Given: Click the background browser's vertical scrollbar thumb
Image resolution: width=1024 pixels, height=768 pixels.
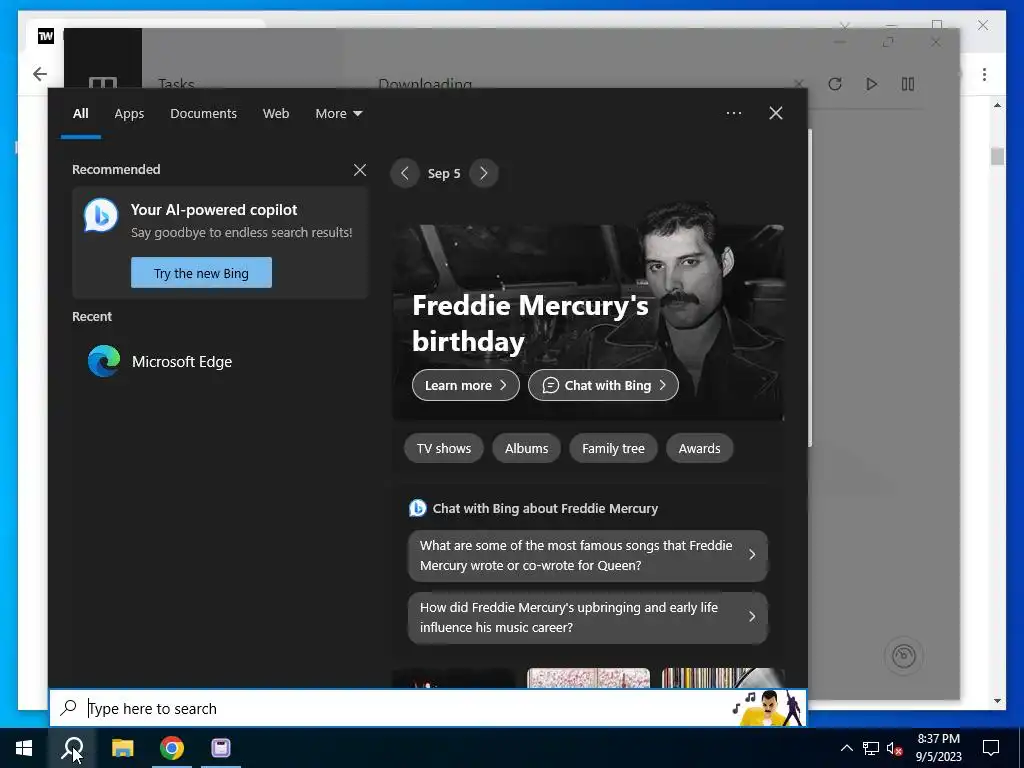Looking at the screenshot, I should coord(997,156).
